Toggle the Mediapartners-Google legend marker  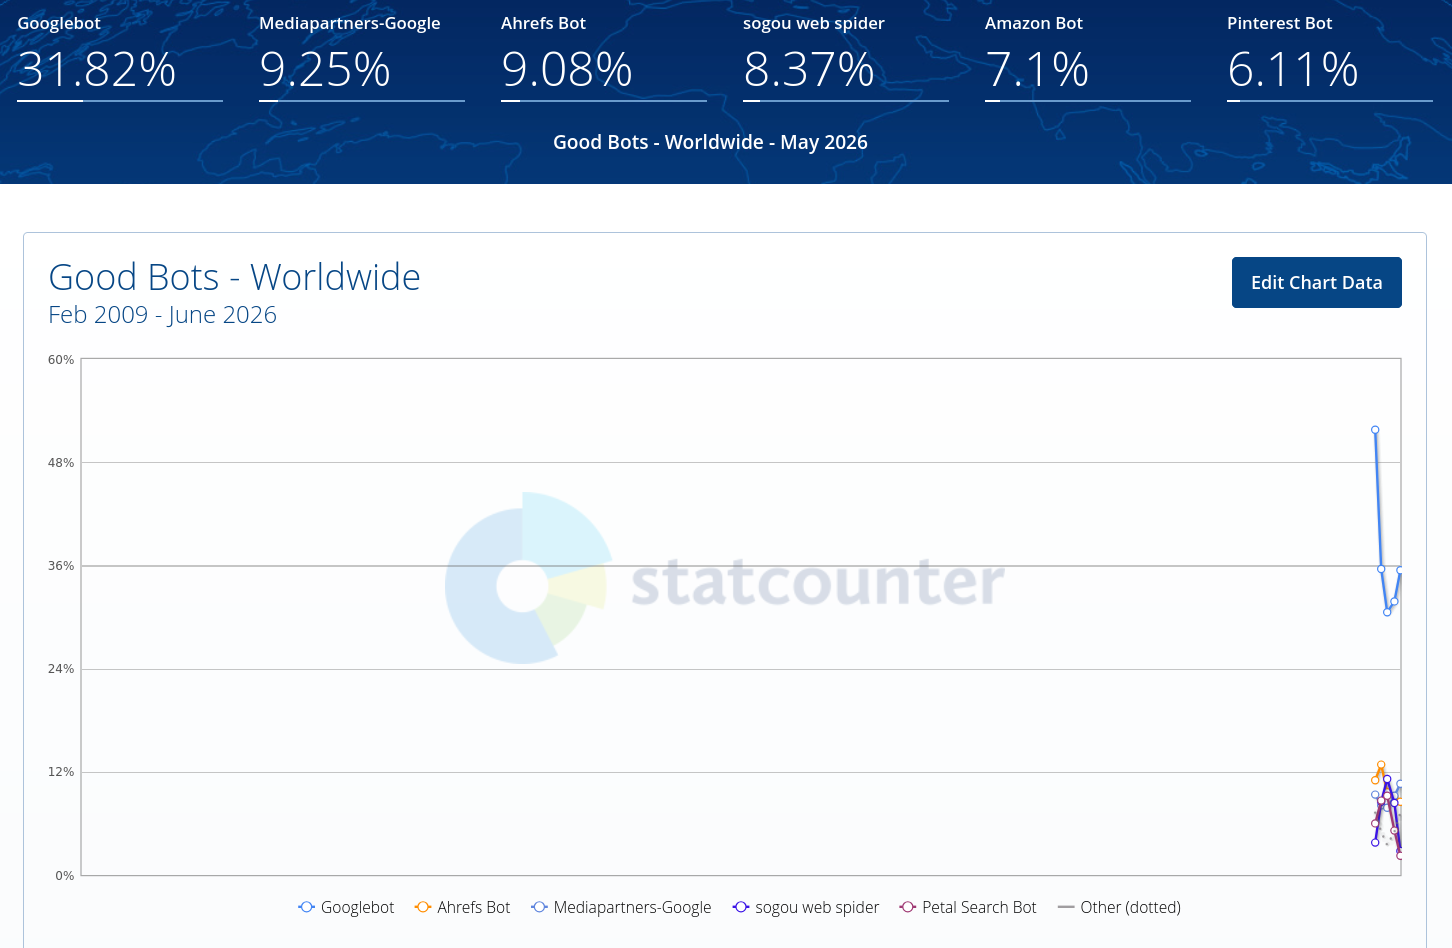point(540,907)
